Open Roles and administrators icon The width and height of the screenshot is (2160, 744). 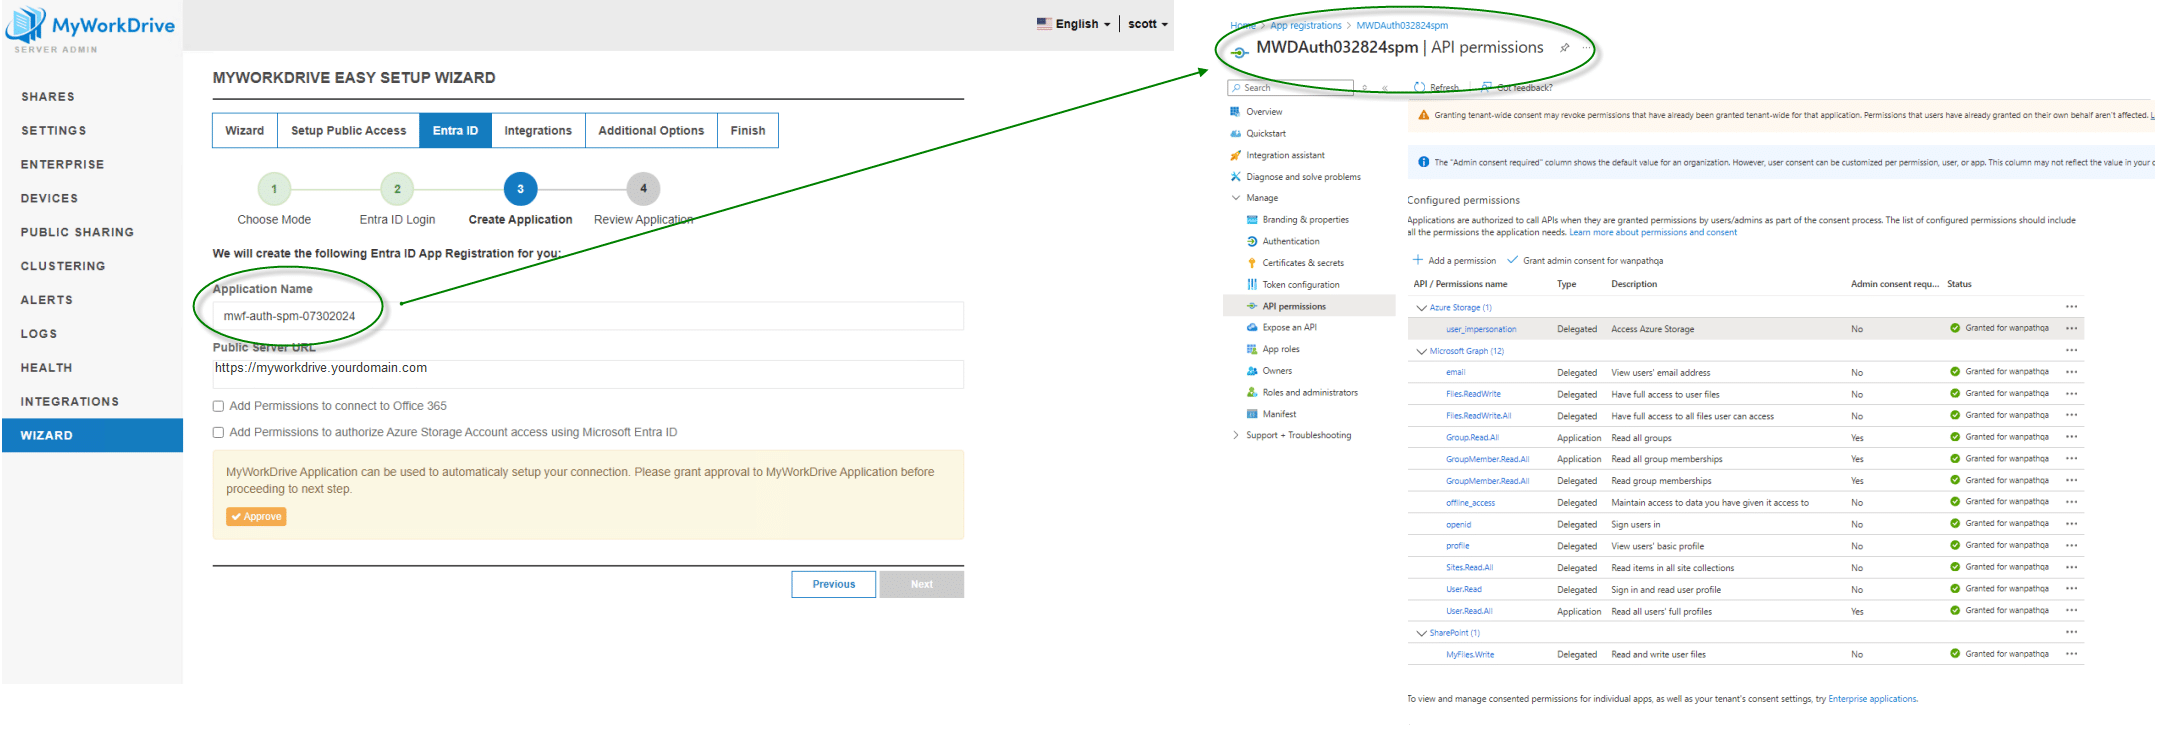pos(1252,393)
